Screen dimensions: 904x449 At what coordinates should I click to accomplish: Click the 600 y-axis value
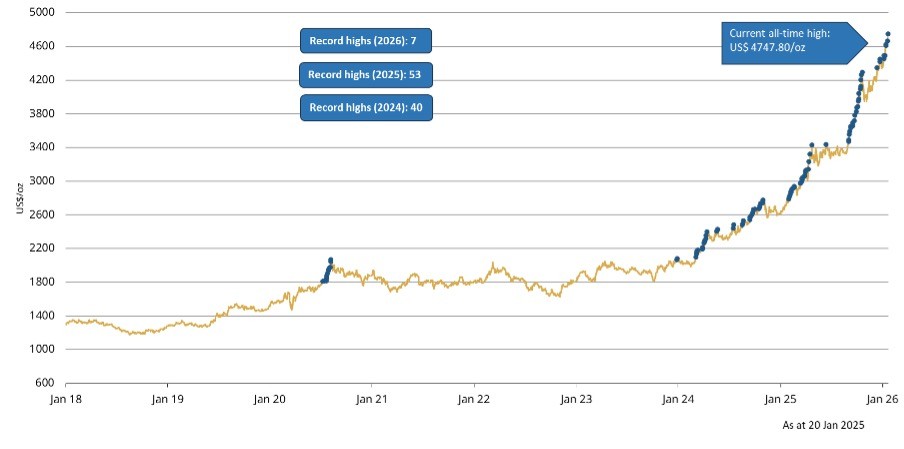(x=44, y=383)
